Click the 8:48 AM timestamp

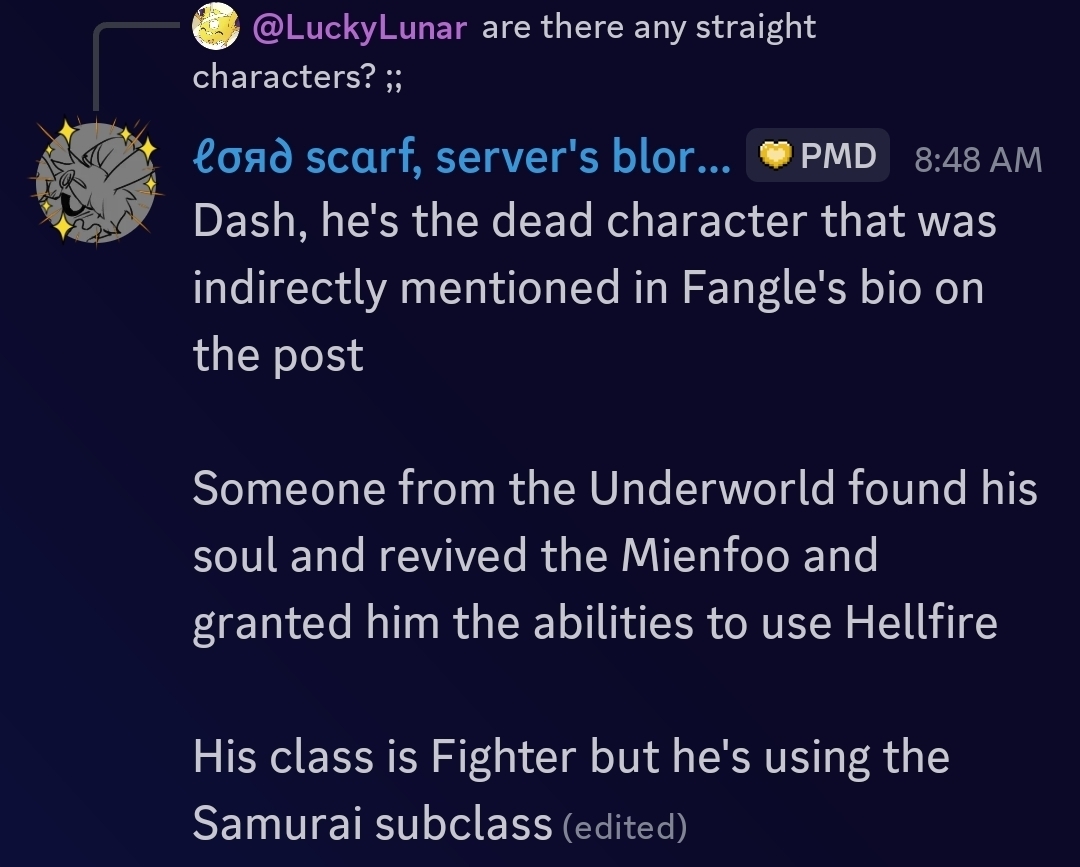tap(977, 159)
